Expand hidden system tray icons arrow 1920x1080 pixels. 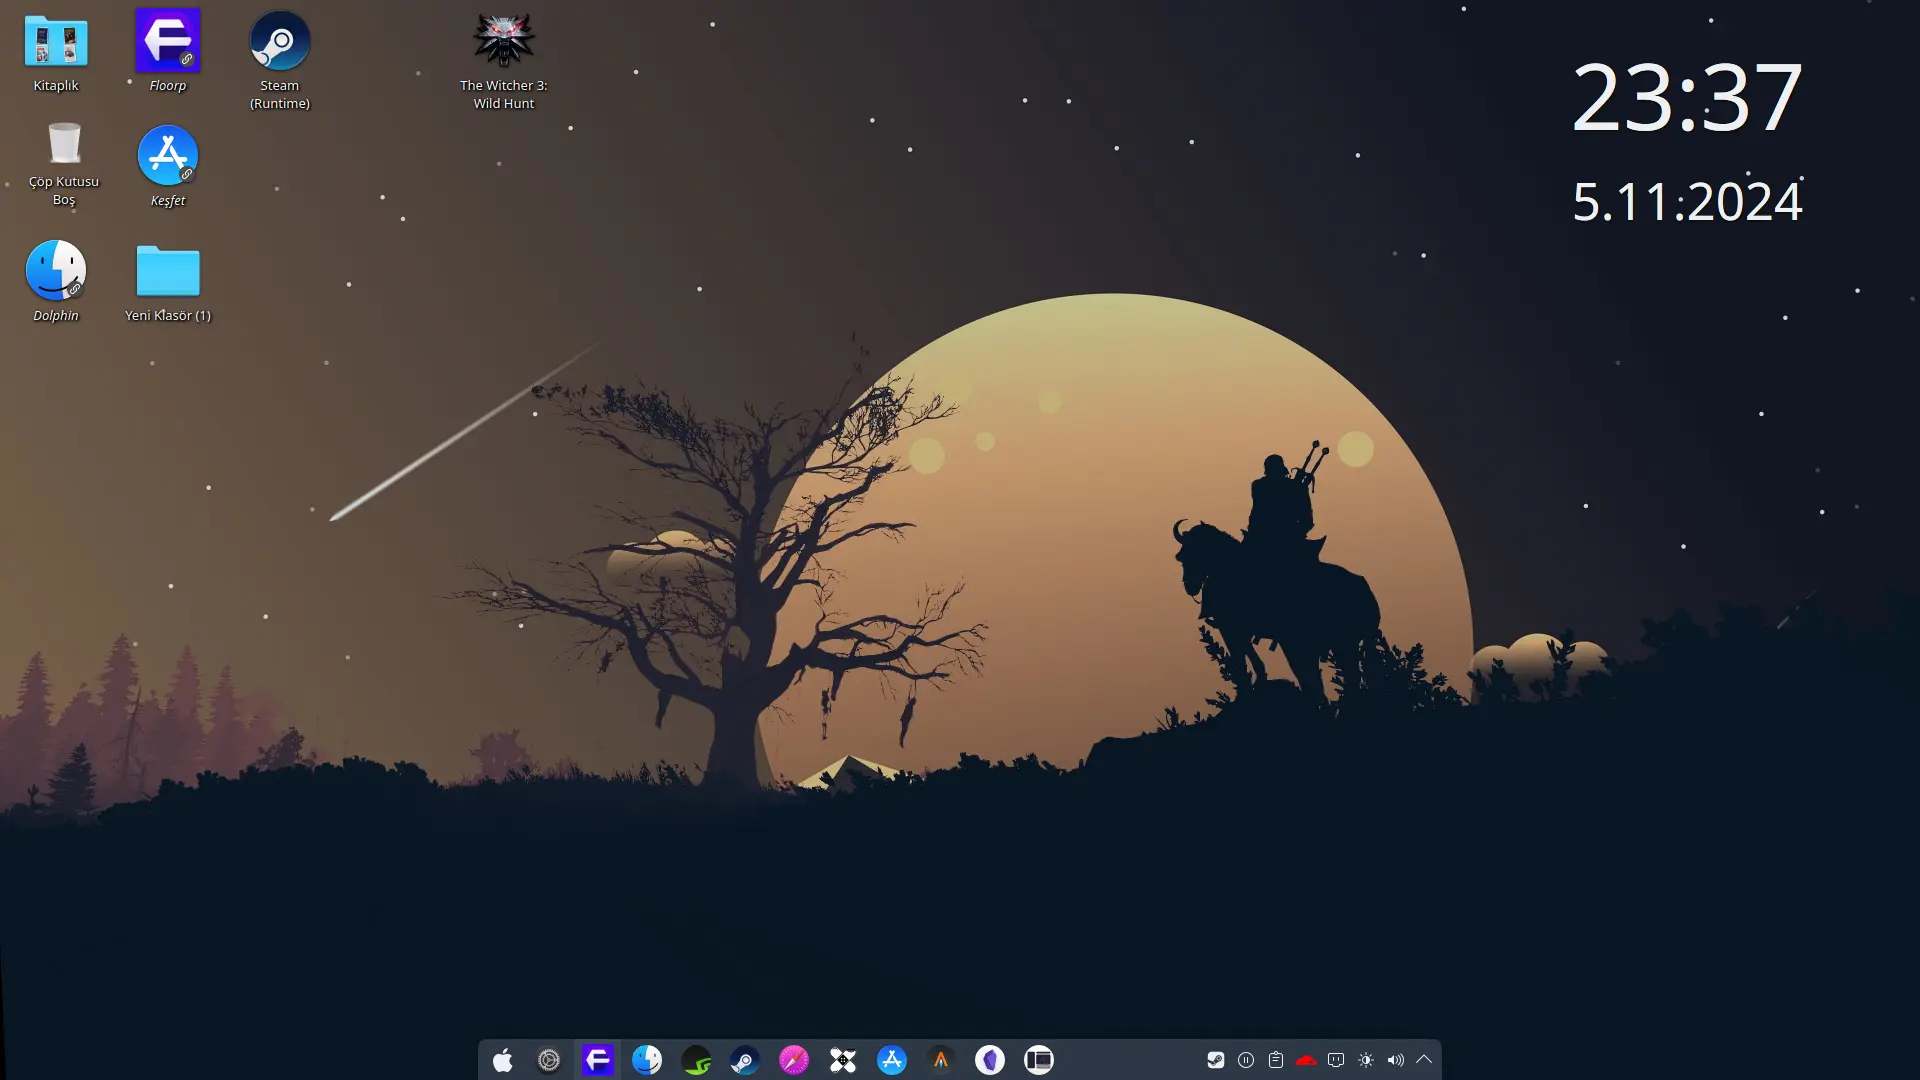(1424, 1059)
